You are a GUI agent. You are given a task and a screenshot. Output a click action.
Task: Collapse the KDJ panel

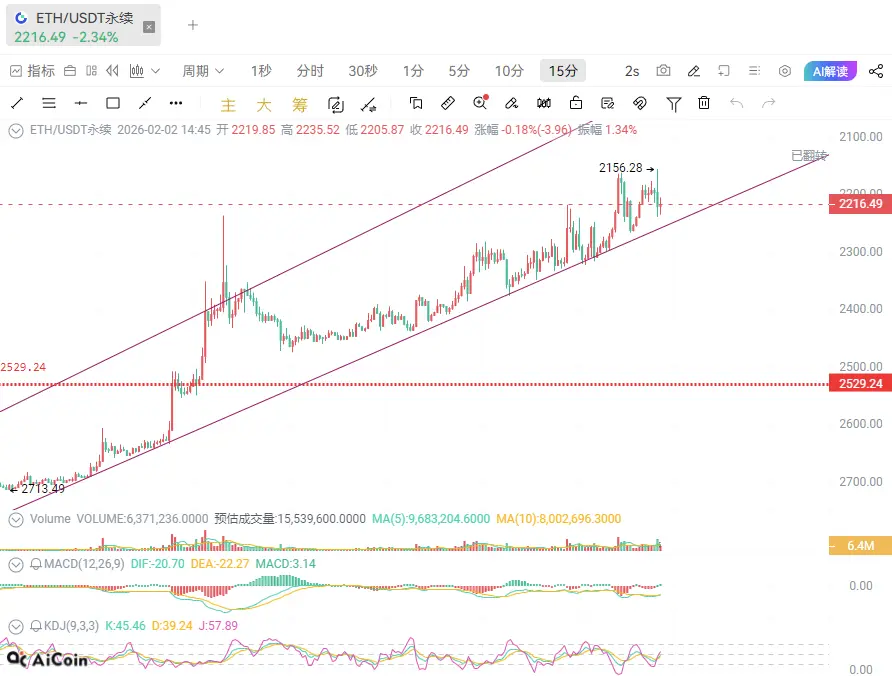point(16,626)
